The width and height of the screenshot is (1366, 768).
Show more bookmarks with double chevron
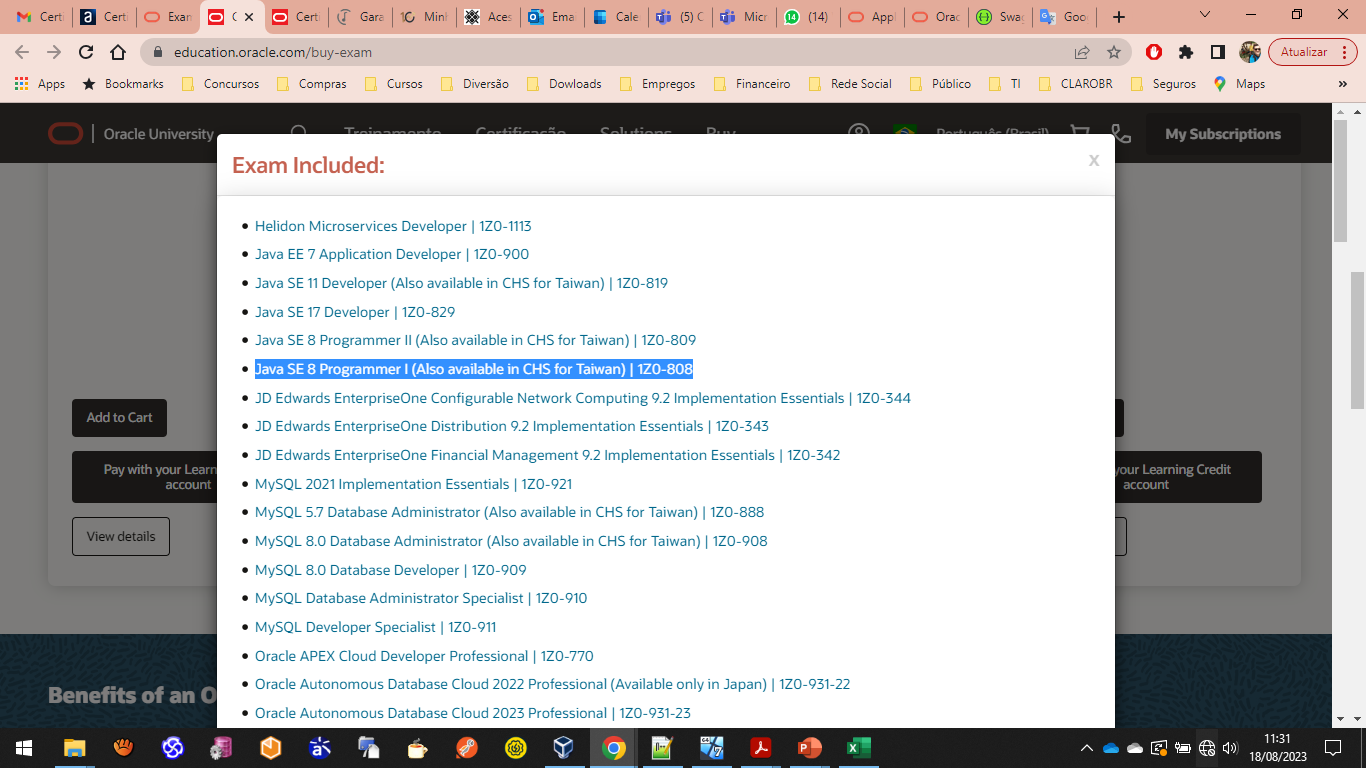tap(1342, 84)
